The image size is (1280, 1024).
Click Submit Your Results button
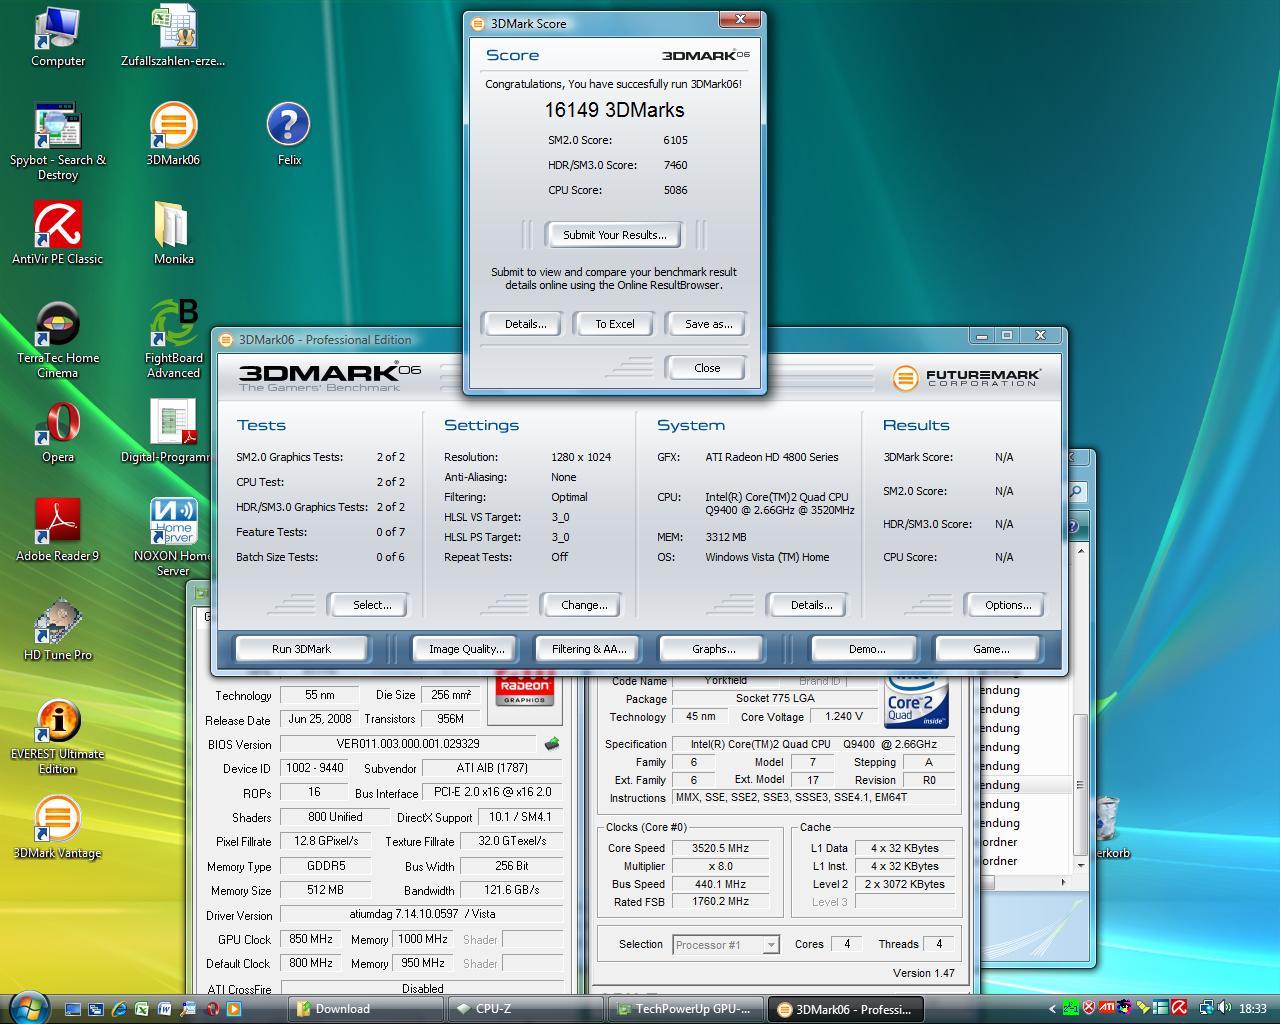(614, 235)
